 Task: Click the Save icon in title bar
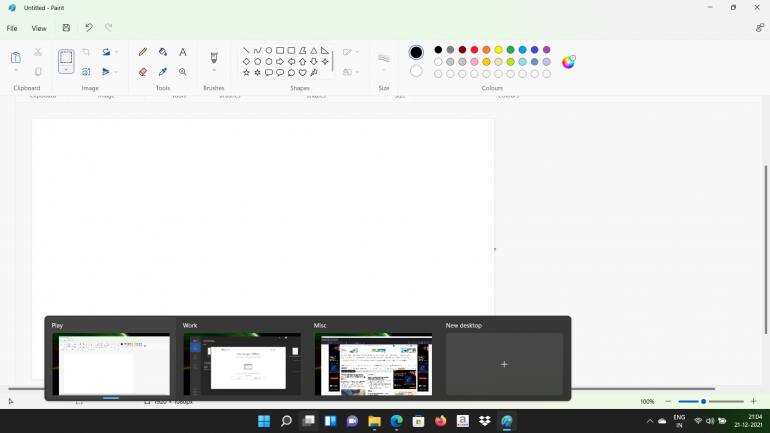[x=66, y=28]
